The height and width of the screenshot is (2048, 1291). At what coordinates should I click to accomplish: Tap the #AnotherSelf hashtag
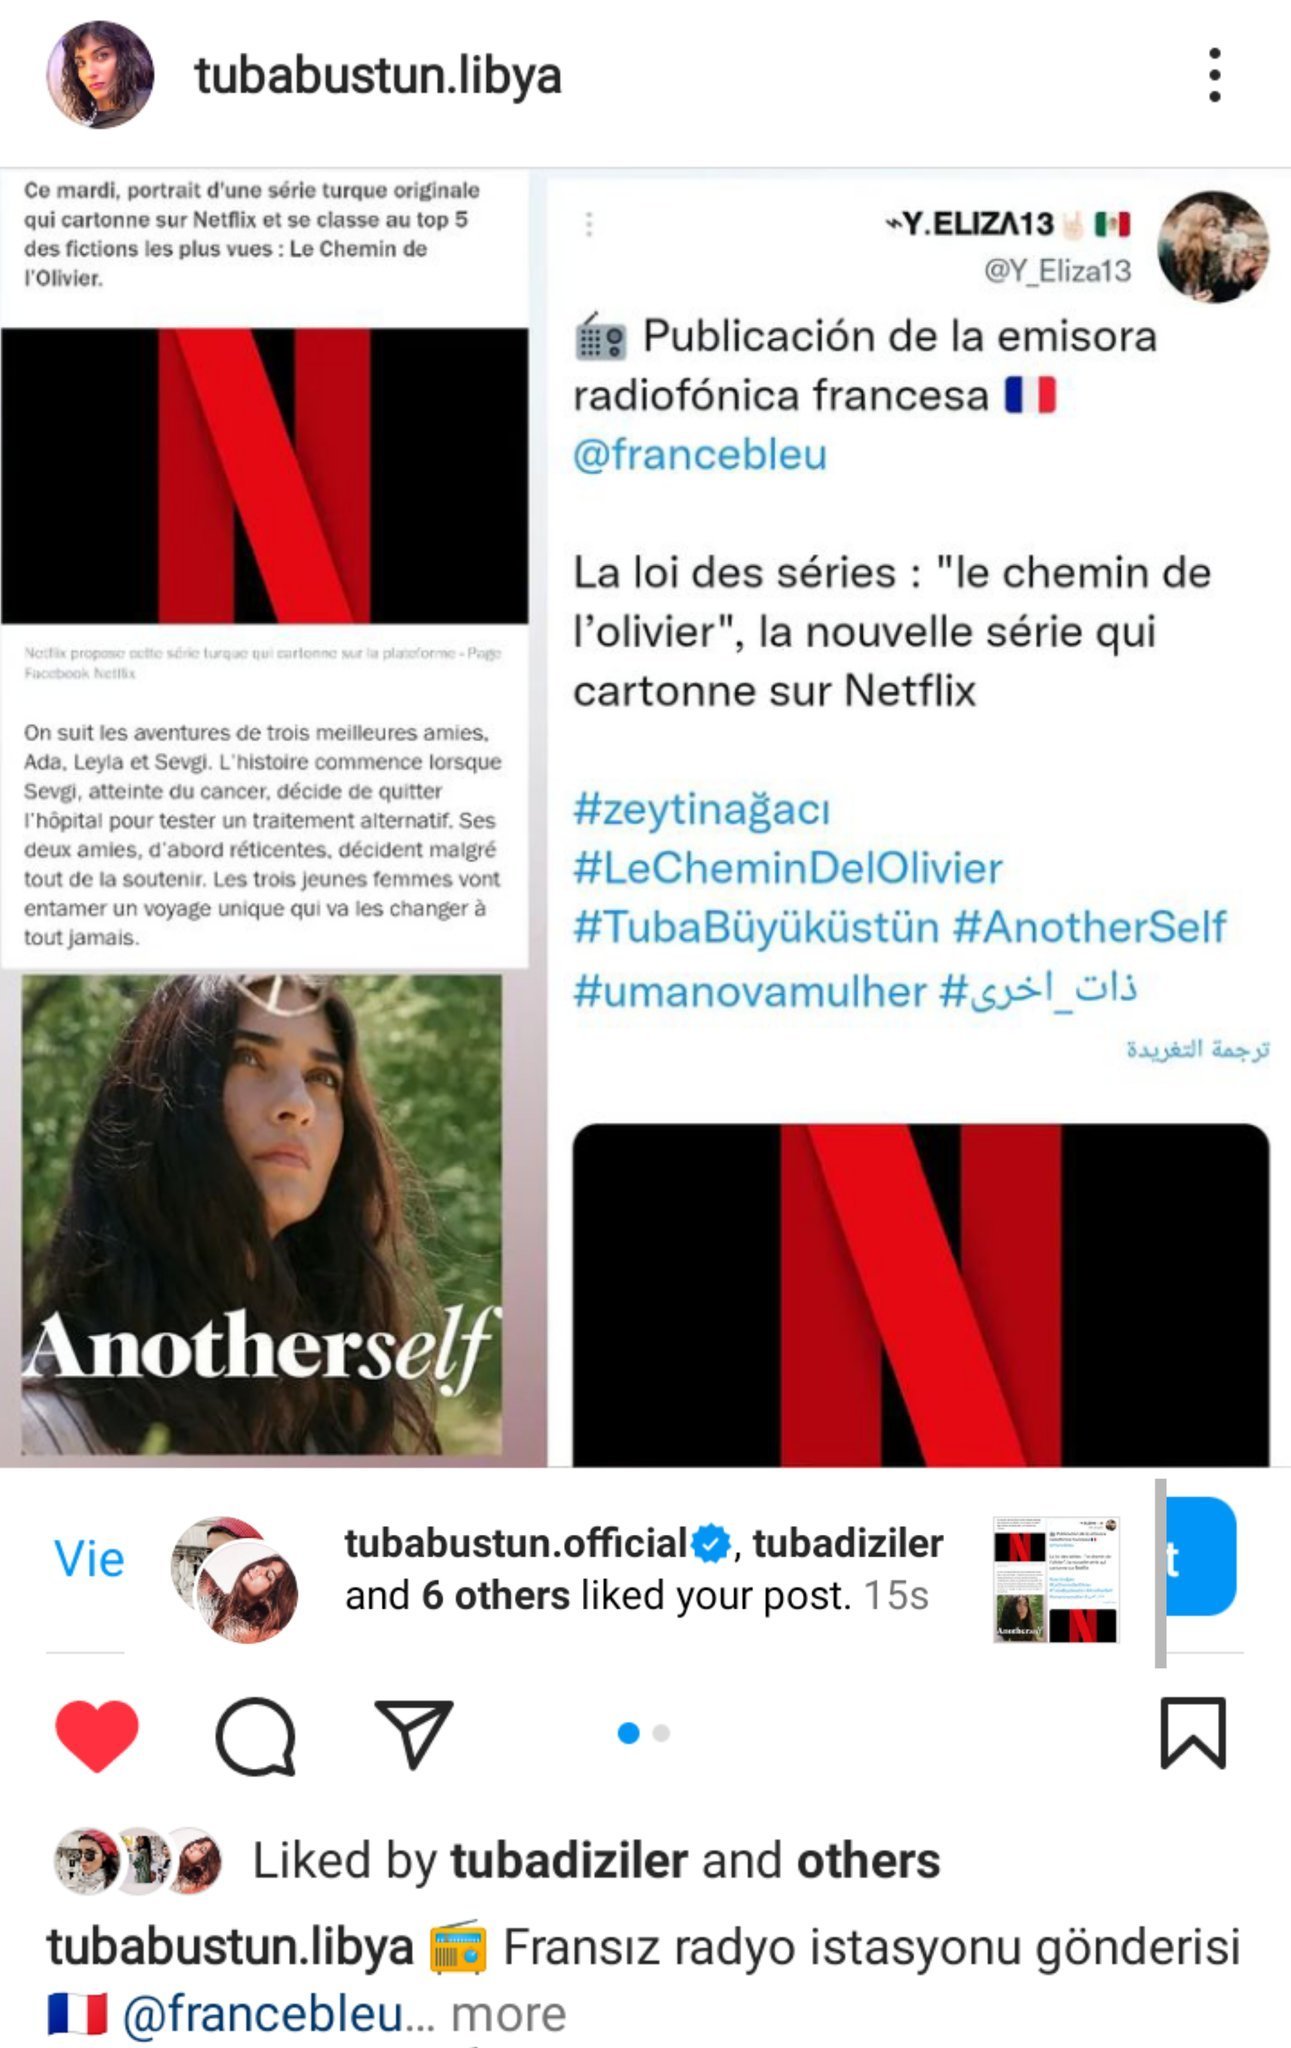tap(1089, 927)
